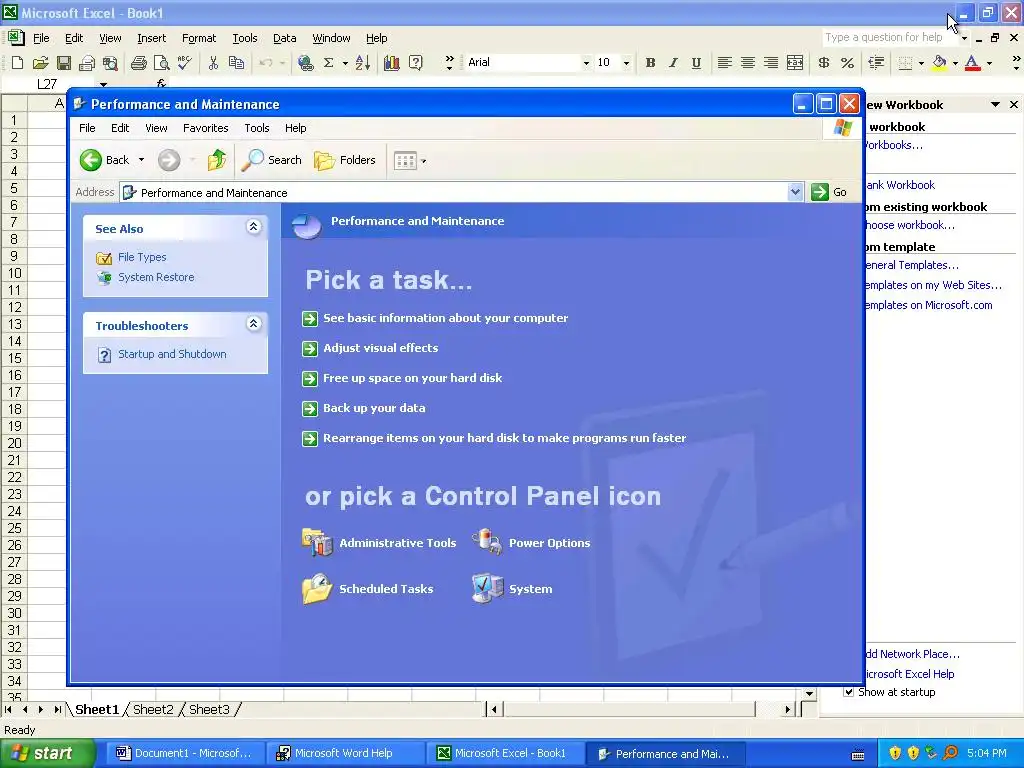The image size is (1024, 768).
Task: Open the Views button dropdown in Explorer toolbar
Action: [423, 161]
